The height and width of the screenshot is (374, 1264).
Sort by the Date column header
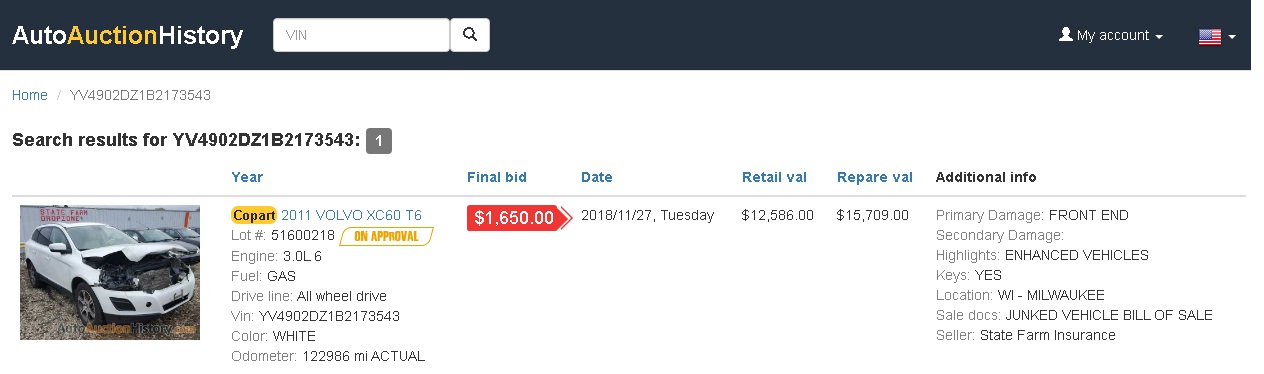pyautogui.click(x=596, y=177)
